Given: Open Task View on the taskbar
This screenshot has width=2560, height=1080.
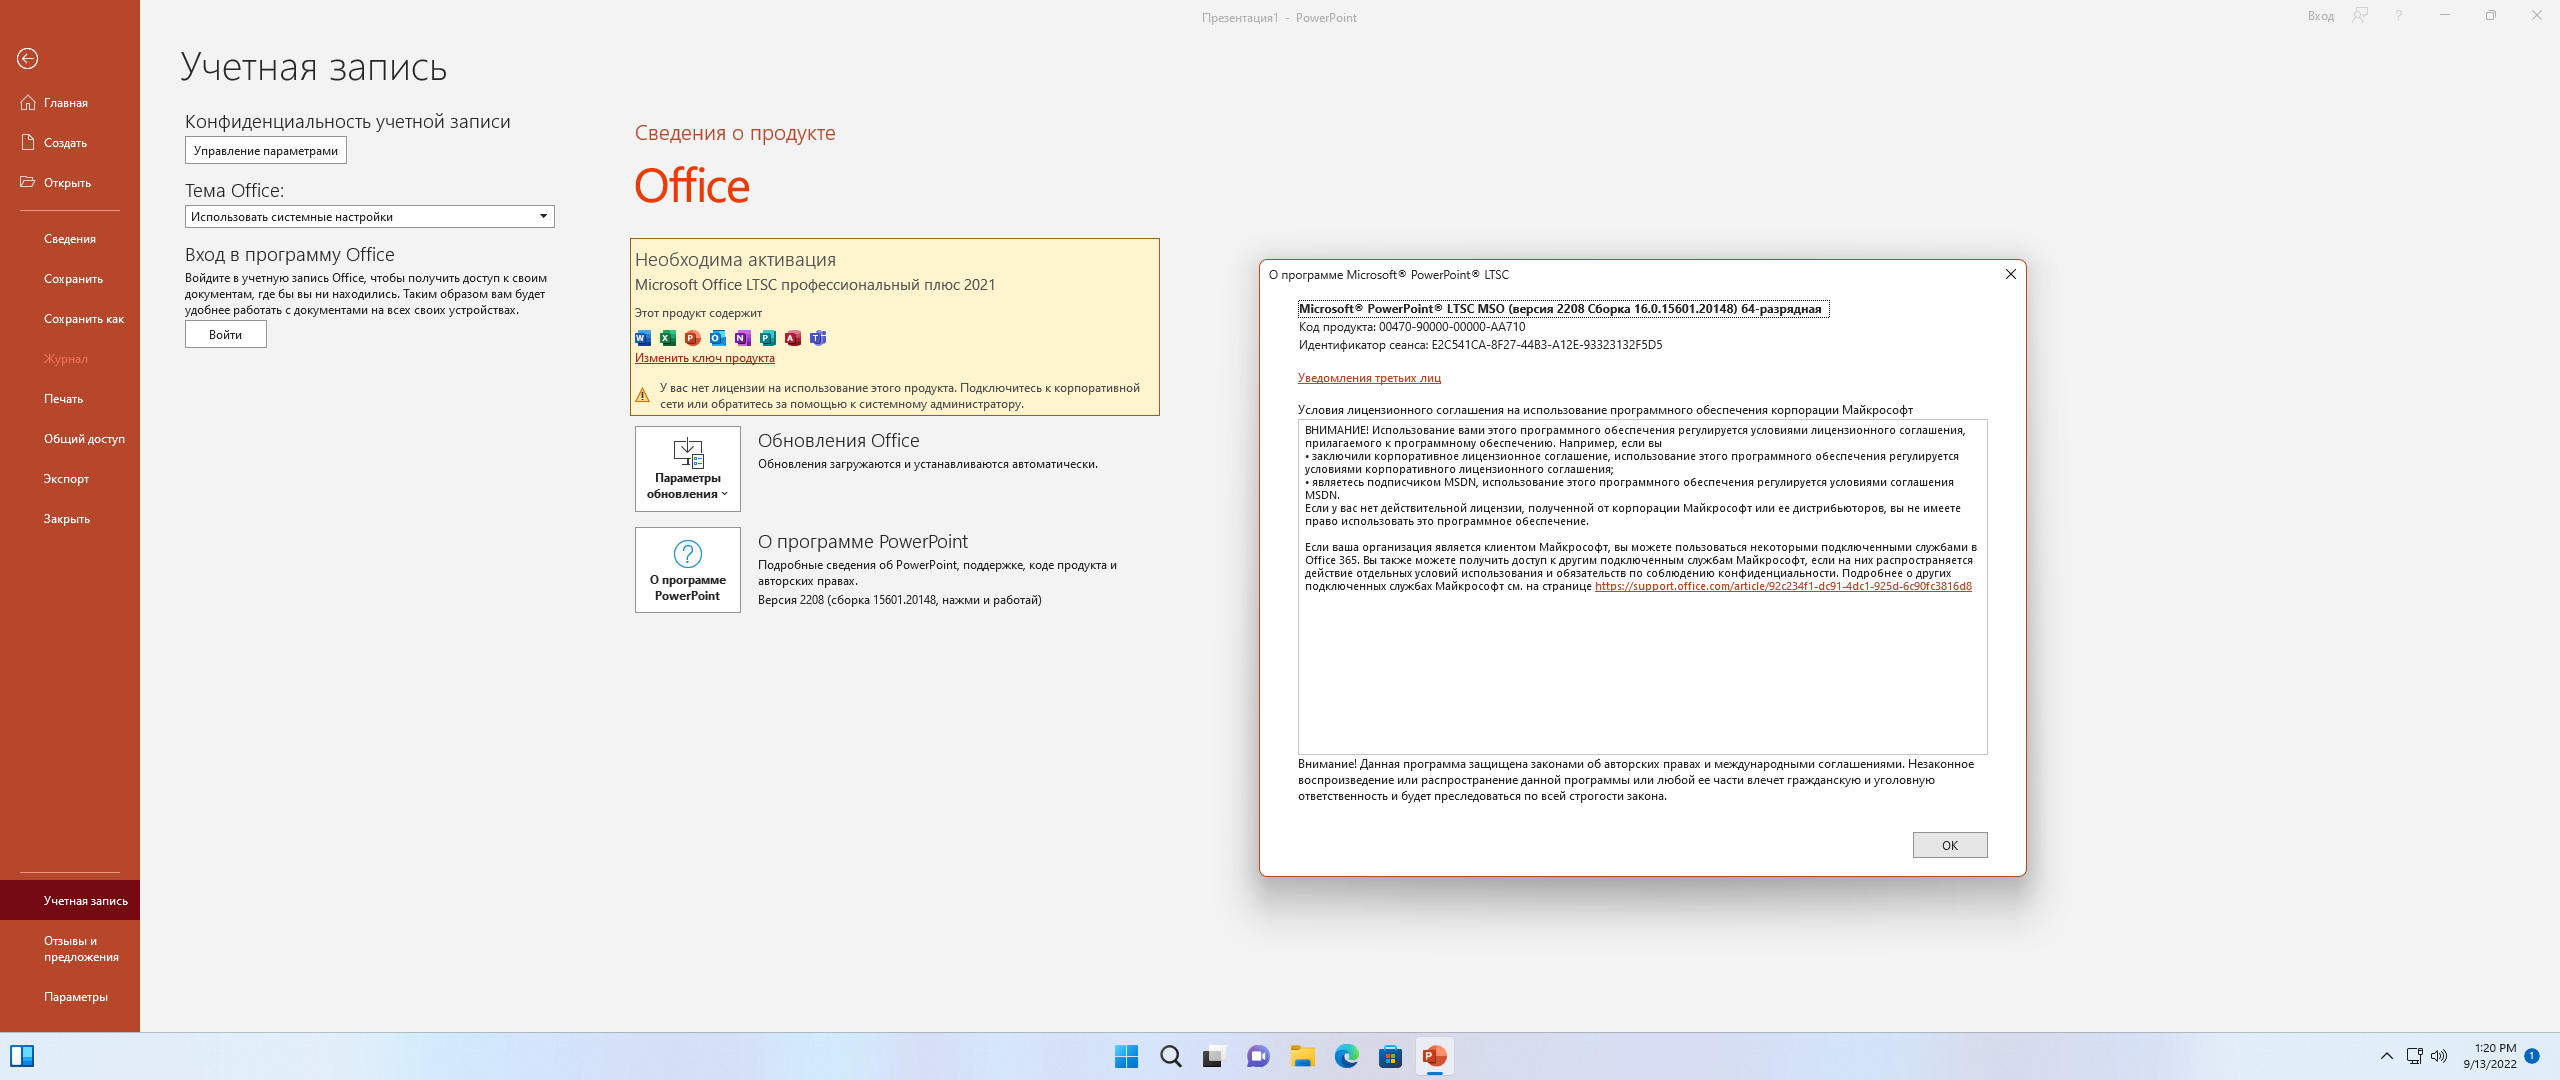Looking at the screenshot, I should [1214, 1056].
